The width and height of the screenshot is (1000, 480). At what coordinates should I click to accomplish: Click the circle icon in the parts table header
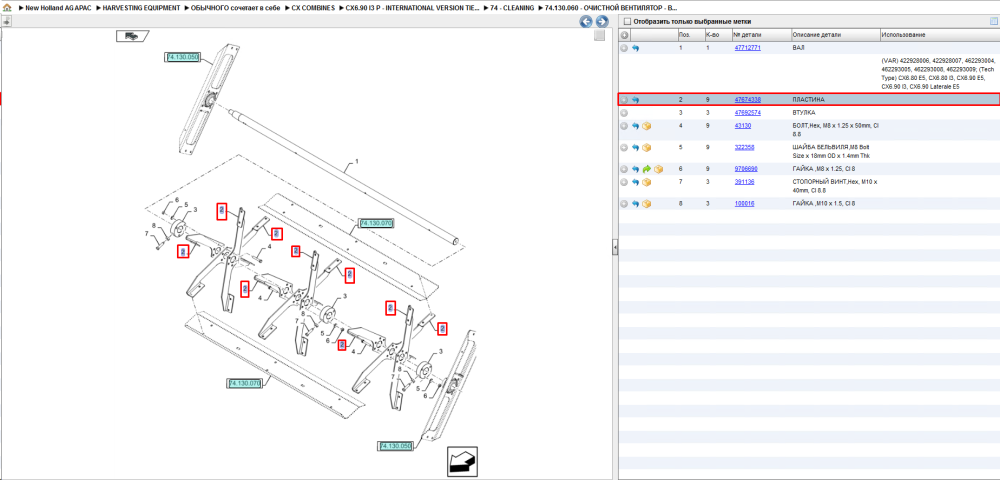pyautogui.click(x=624, y=35)
